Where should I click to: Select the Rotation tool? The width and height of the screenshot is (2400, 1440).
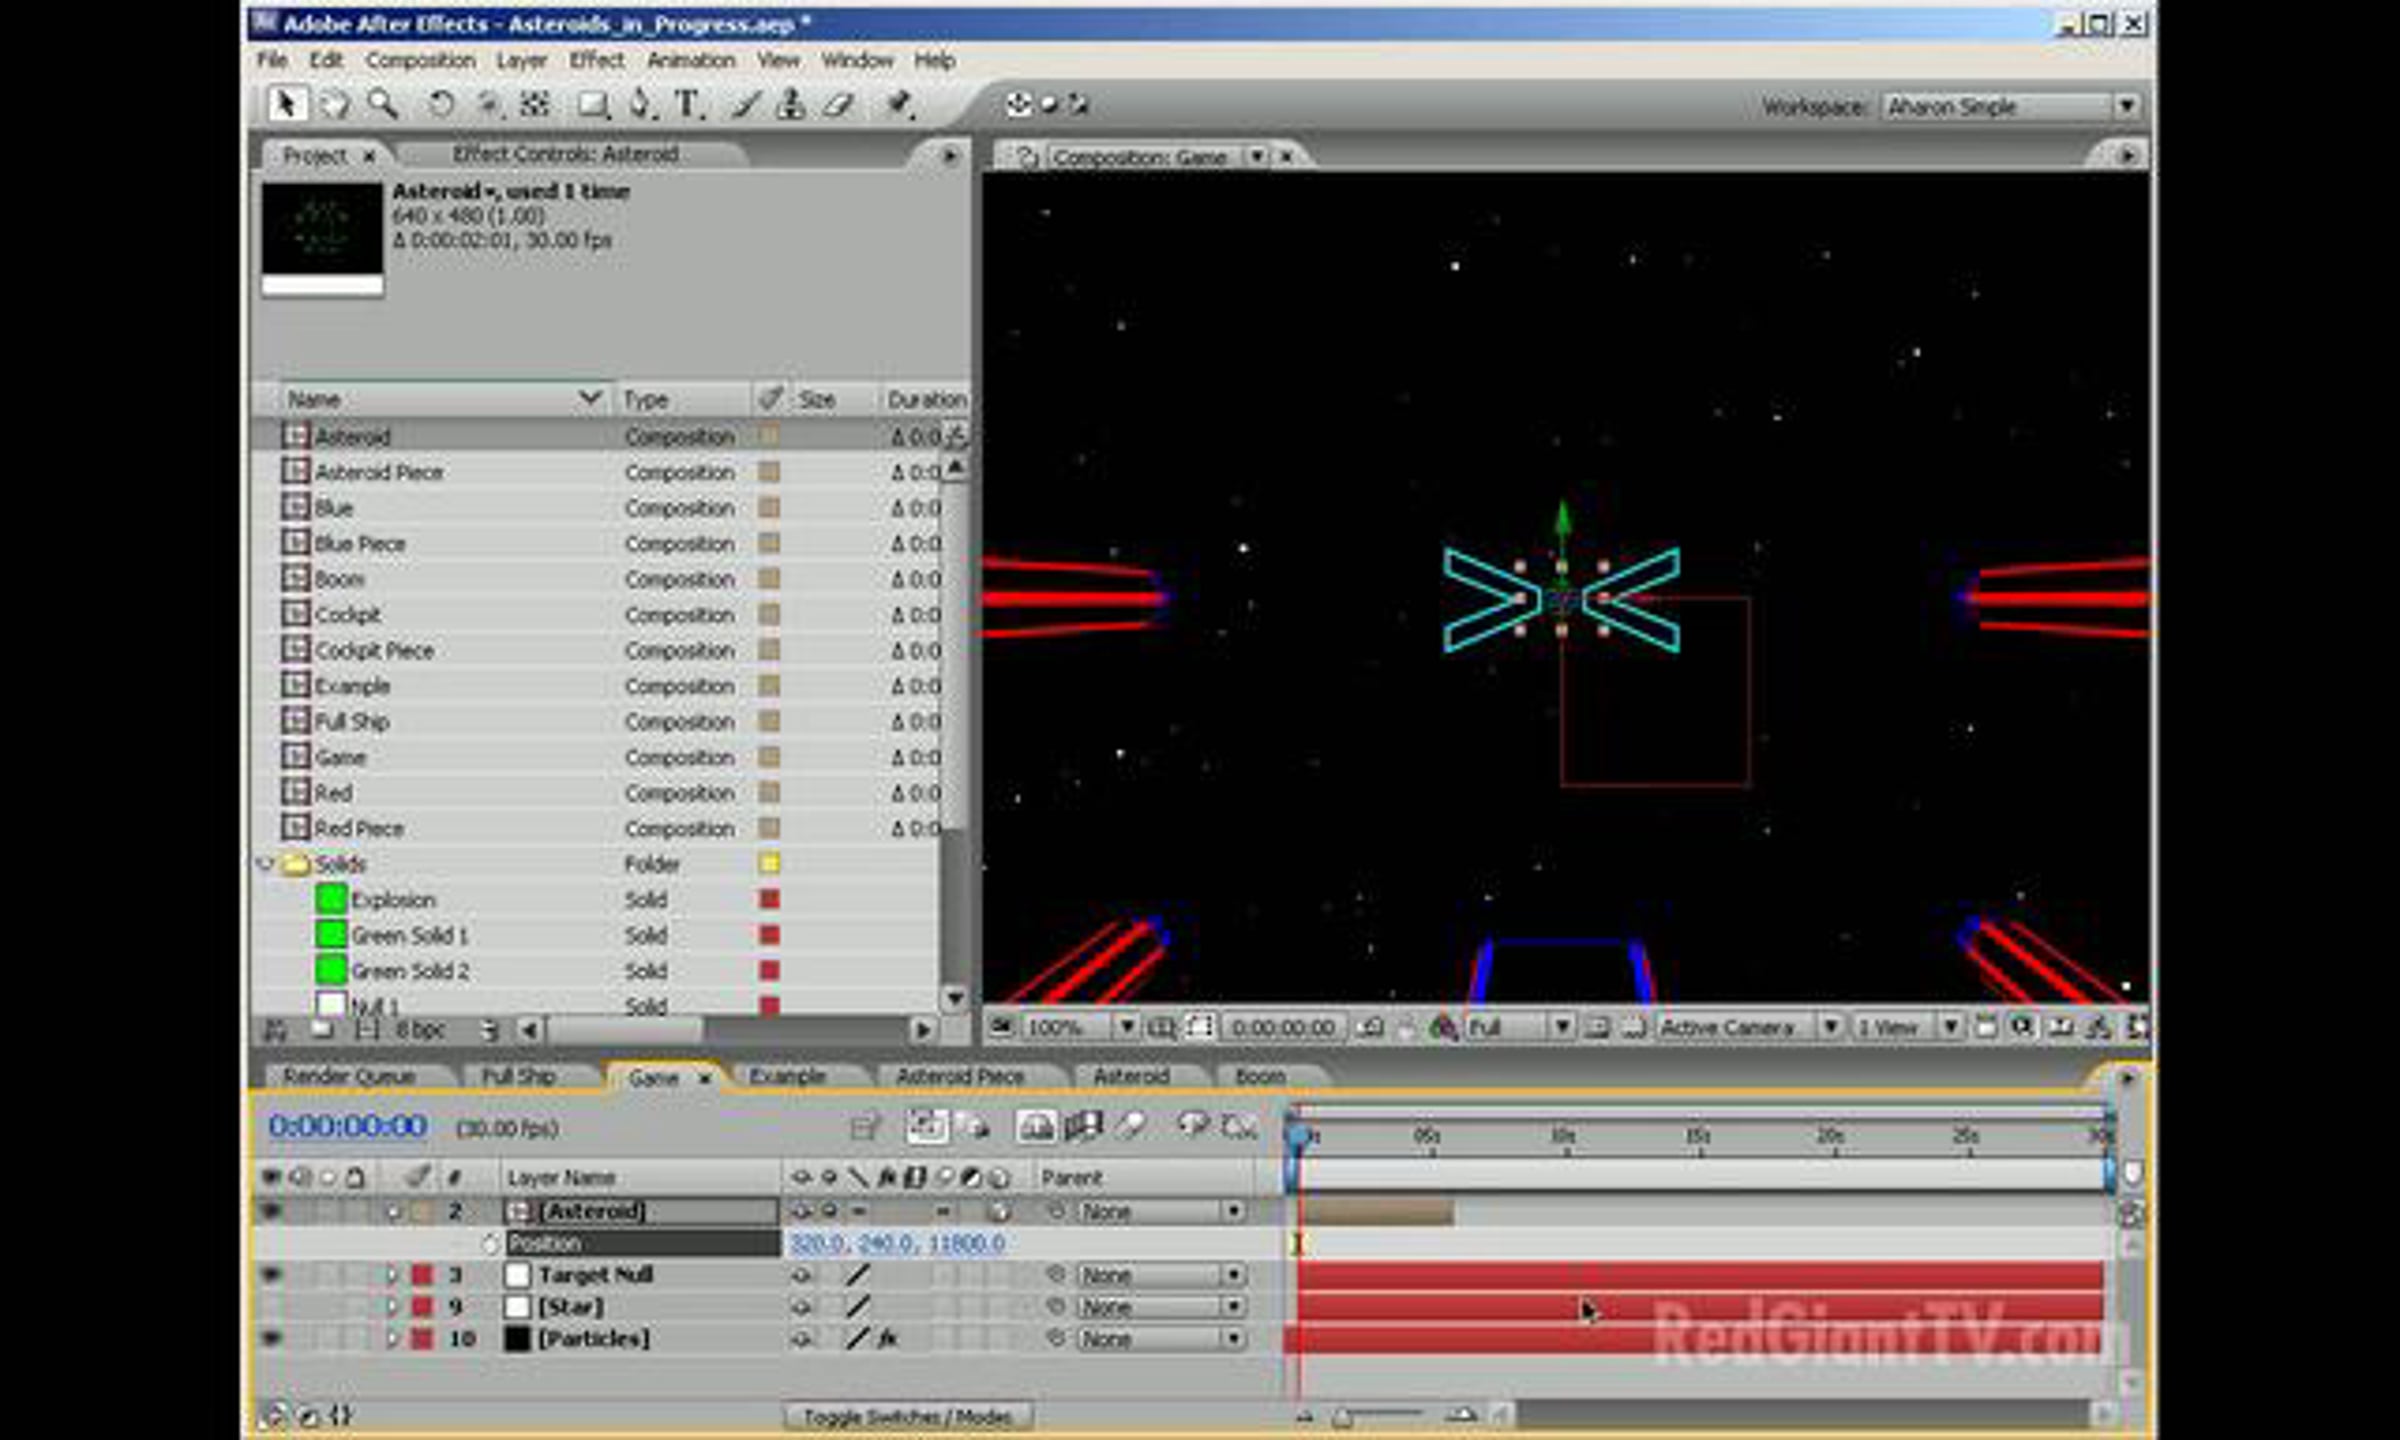tap(441, 104)
